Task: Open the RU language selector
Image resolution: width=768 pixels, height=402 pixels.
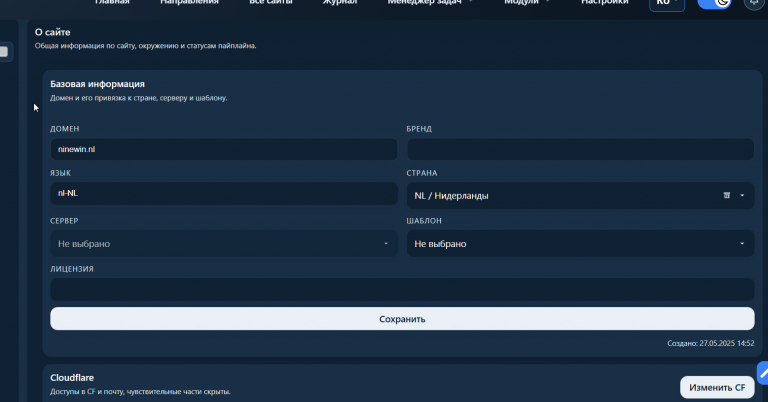Action: [667, 3]
